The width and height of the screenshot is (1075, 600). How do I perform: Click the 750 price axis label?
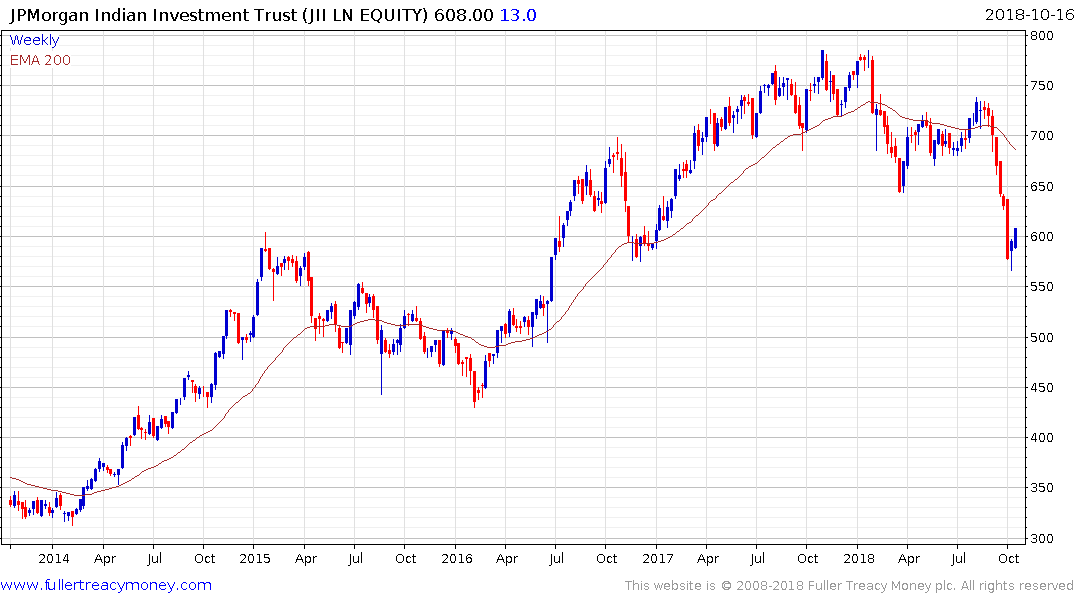point(1042,86)
